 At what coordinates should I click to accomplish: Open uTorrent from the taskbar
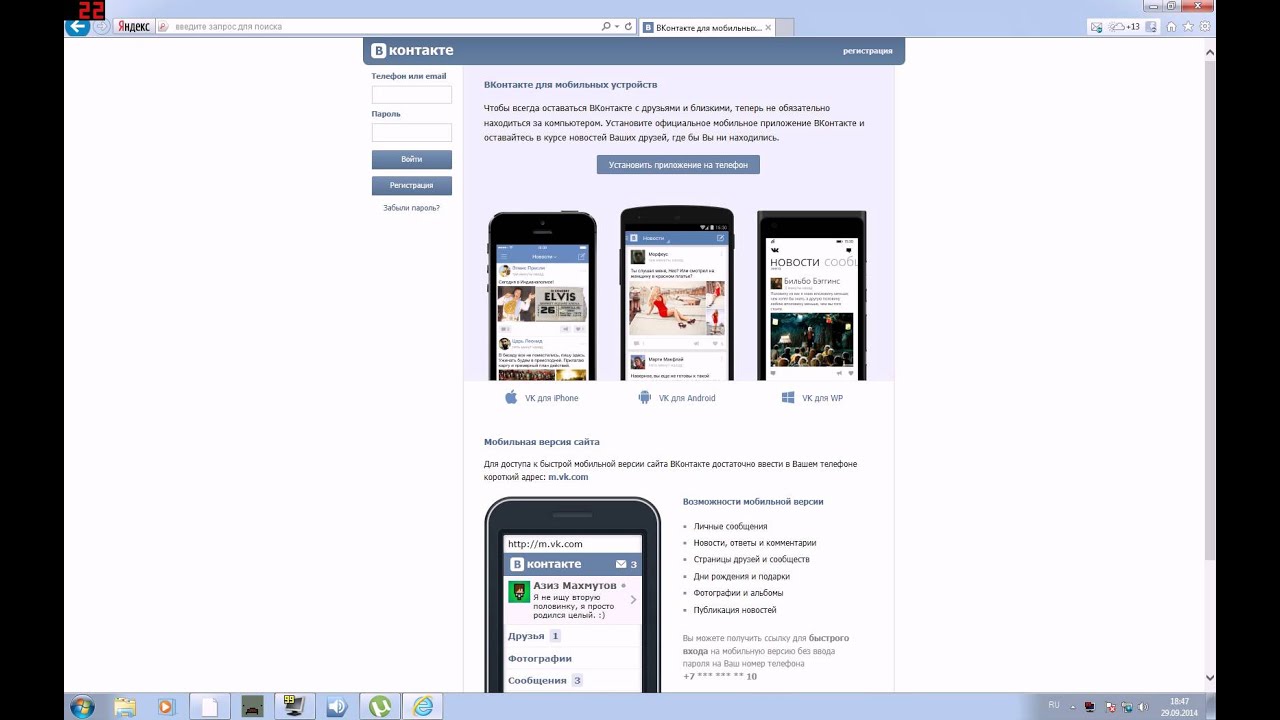pos(379,707)
